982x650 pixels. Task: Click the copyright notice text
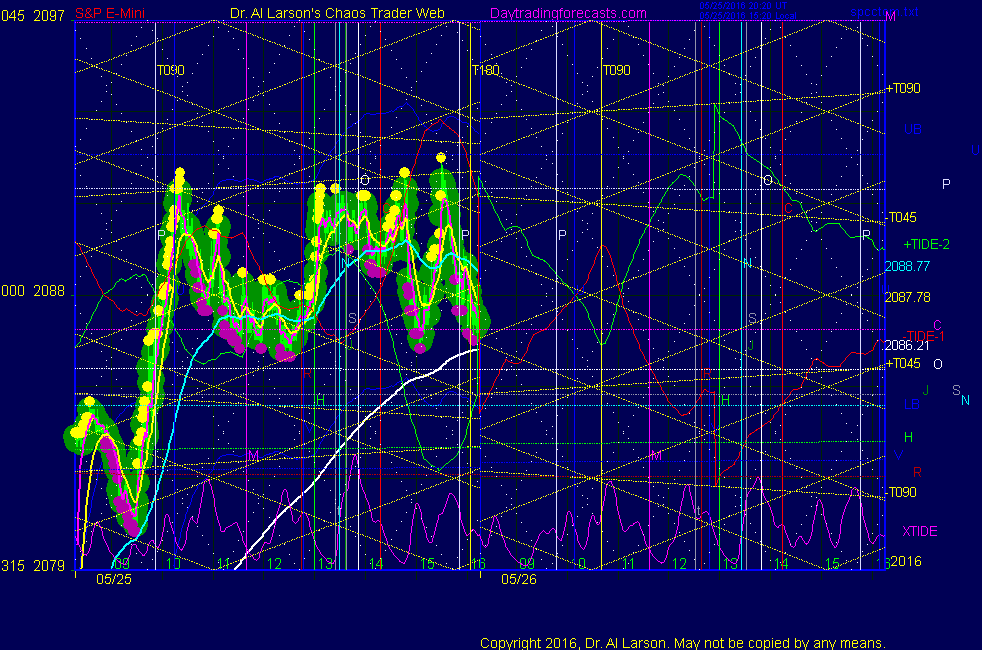tap(683, 643)
